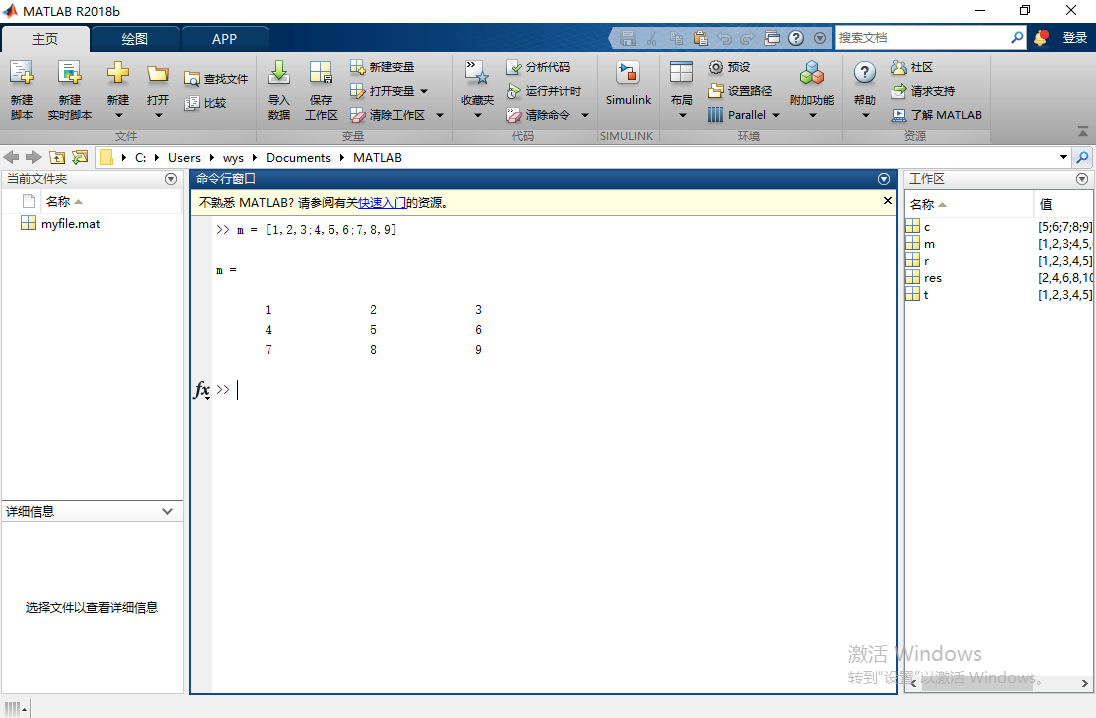Image resolution: width=1096 pixels, height=718 pixels.
Task: Click the Users path segment
Action: [185, 157]
